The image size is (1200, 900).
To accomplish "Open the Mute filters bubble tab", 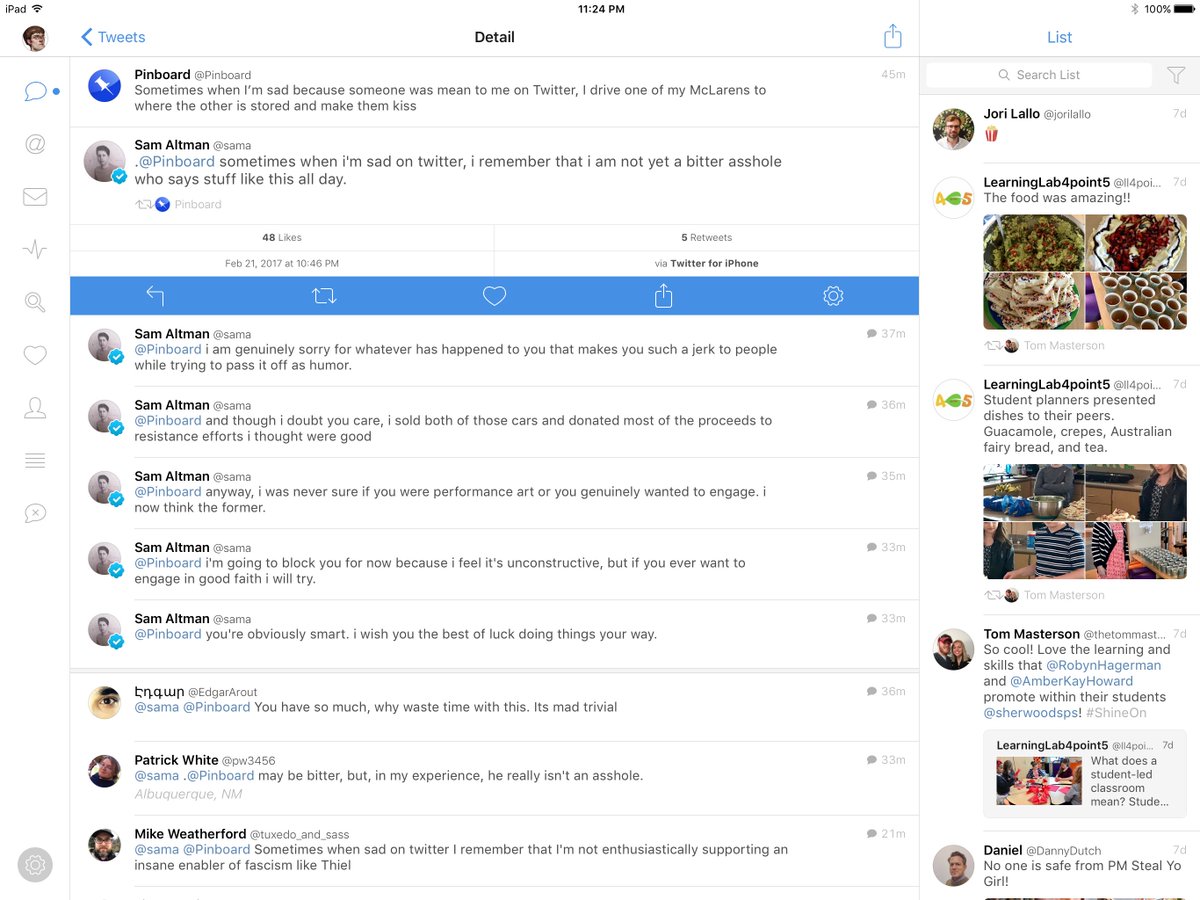I will tap(35, 513).
